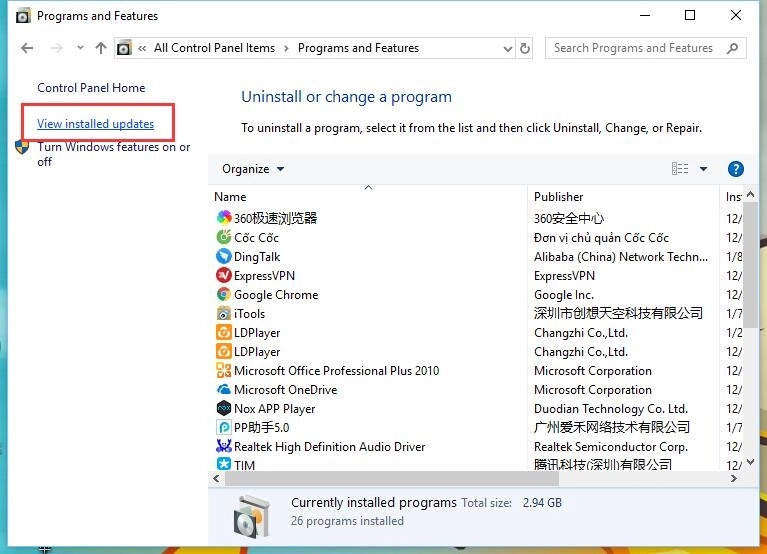The height and width of the screenshot is (554, 767).
Task: Click the forward navigation arrow
Action: point(57,48)
